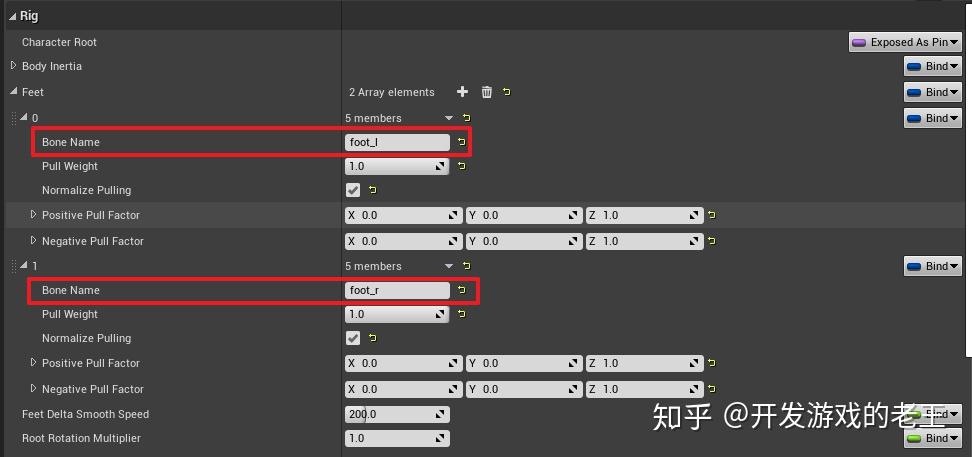The width and height of the screenshot is (972, 457).
Task: Open the 5 members dropdown for element 0
Action: (x=449, y=118)
